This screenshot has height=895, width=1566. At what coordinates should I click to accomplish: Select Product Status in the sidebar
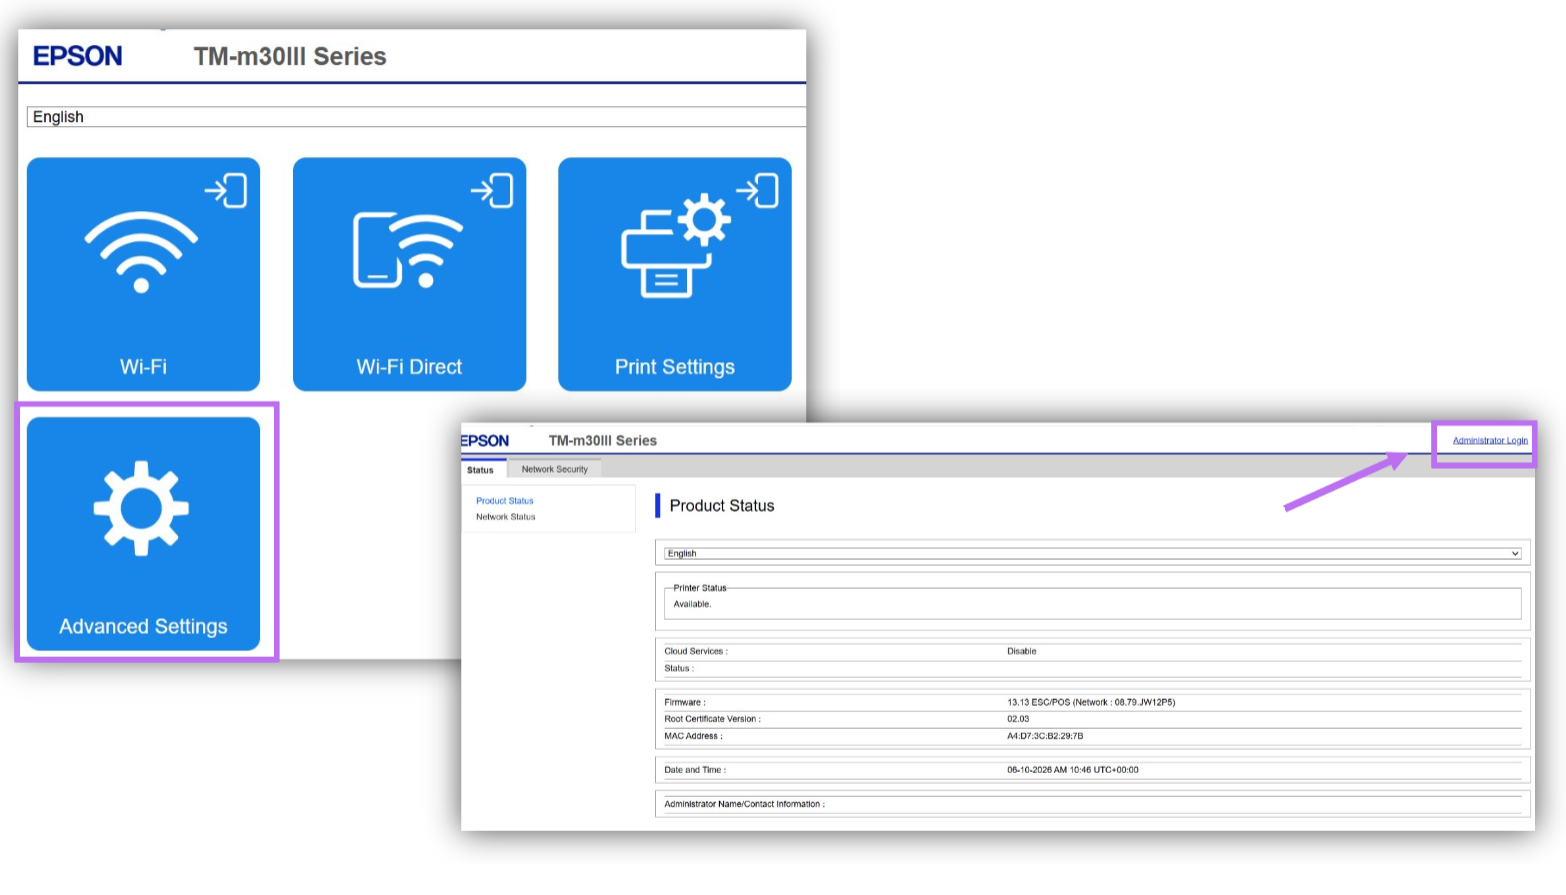[x=505, y=501]
